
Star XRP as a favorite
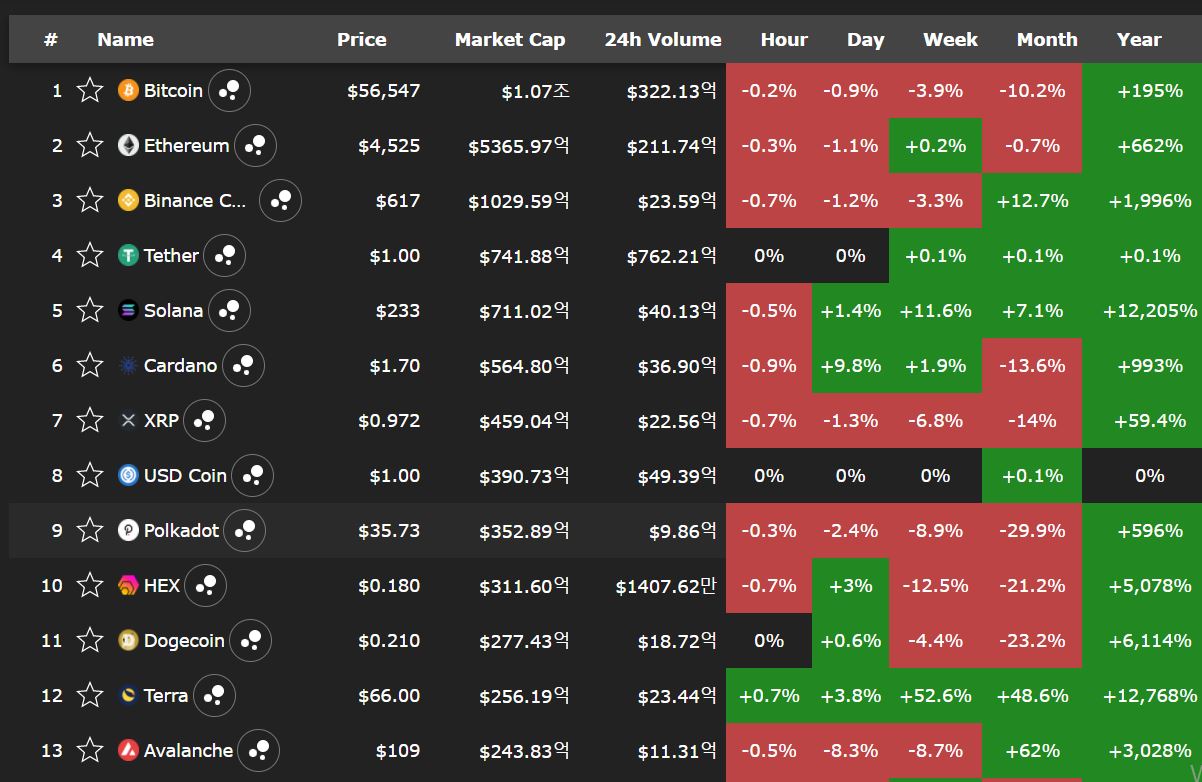click(x=90, y=420)
